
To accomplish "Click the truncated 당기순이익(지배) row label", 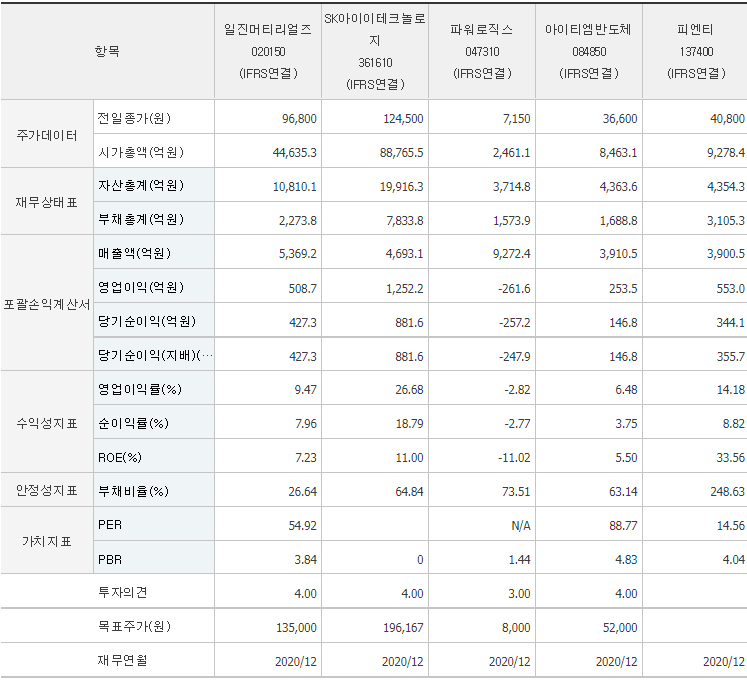I will click(155, 355).
